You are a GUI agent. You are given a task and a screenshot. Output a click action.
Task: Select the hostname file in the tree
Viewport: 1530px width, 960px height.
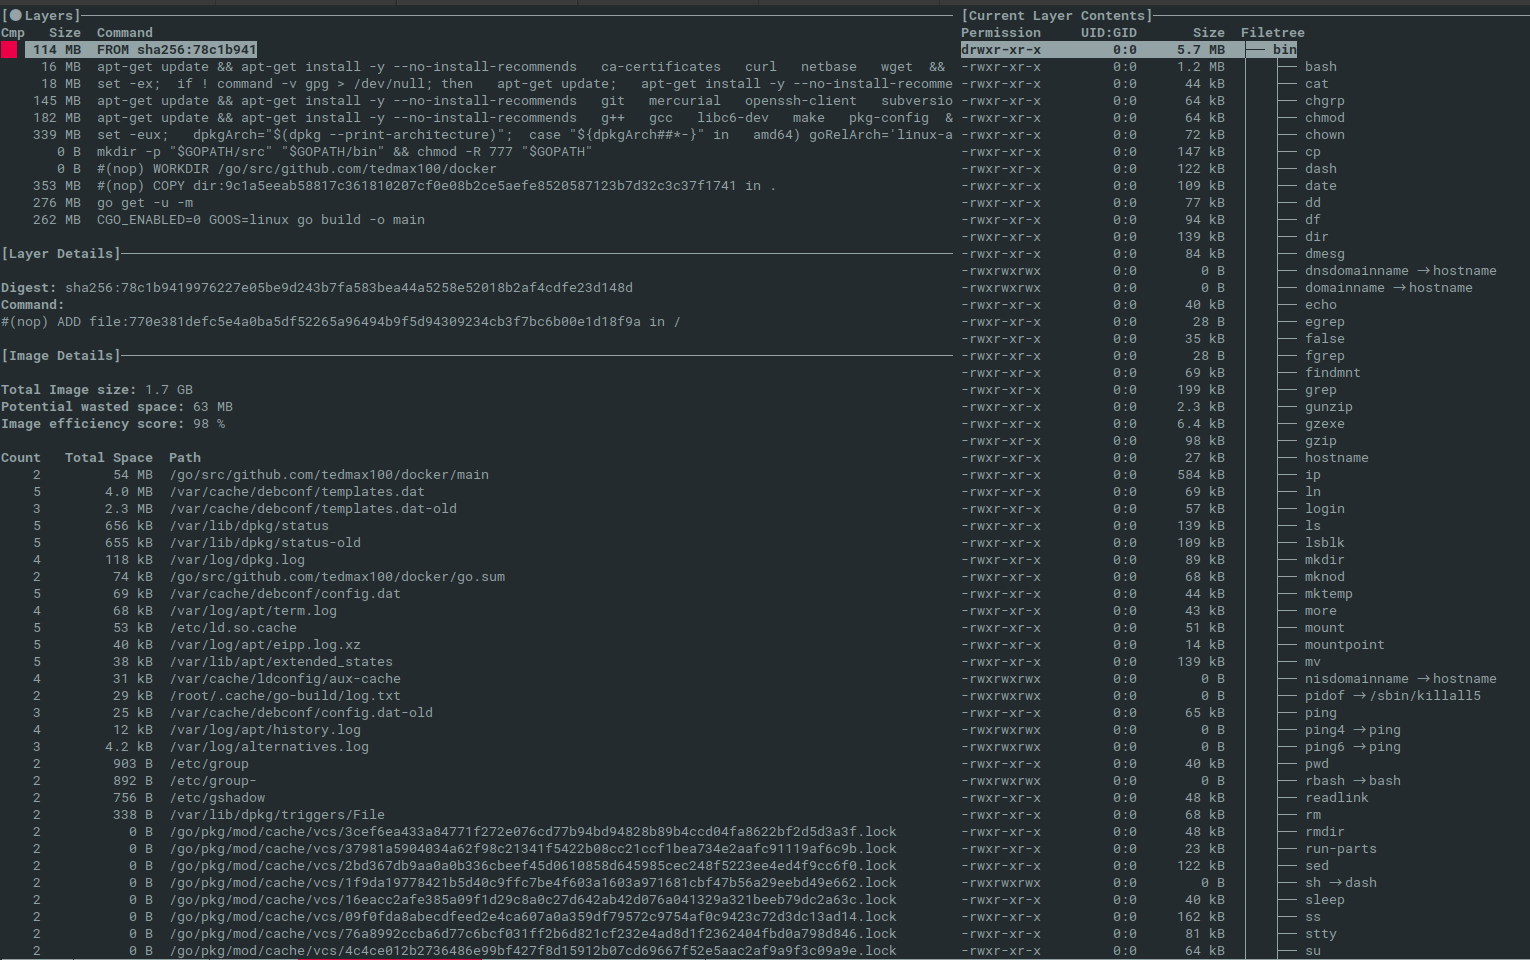pos(1336,458)
